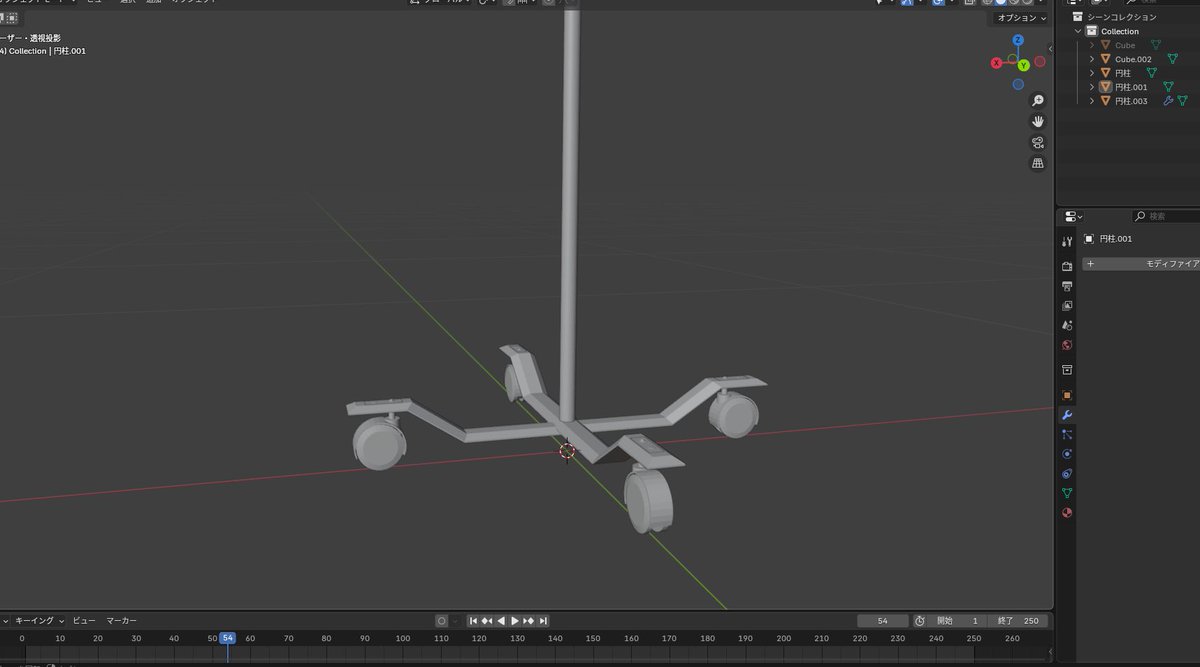
Task: Open the Material properties tab icon
Action: [x=1067, y=513]
